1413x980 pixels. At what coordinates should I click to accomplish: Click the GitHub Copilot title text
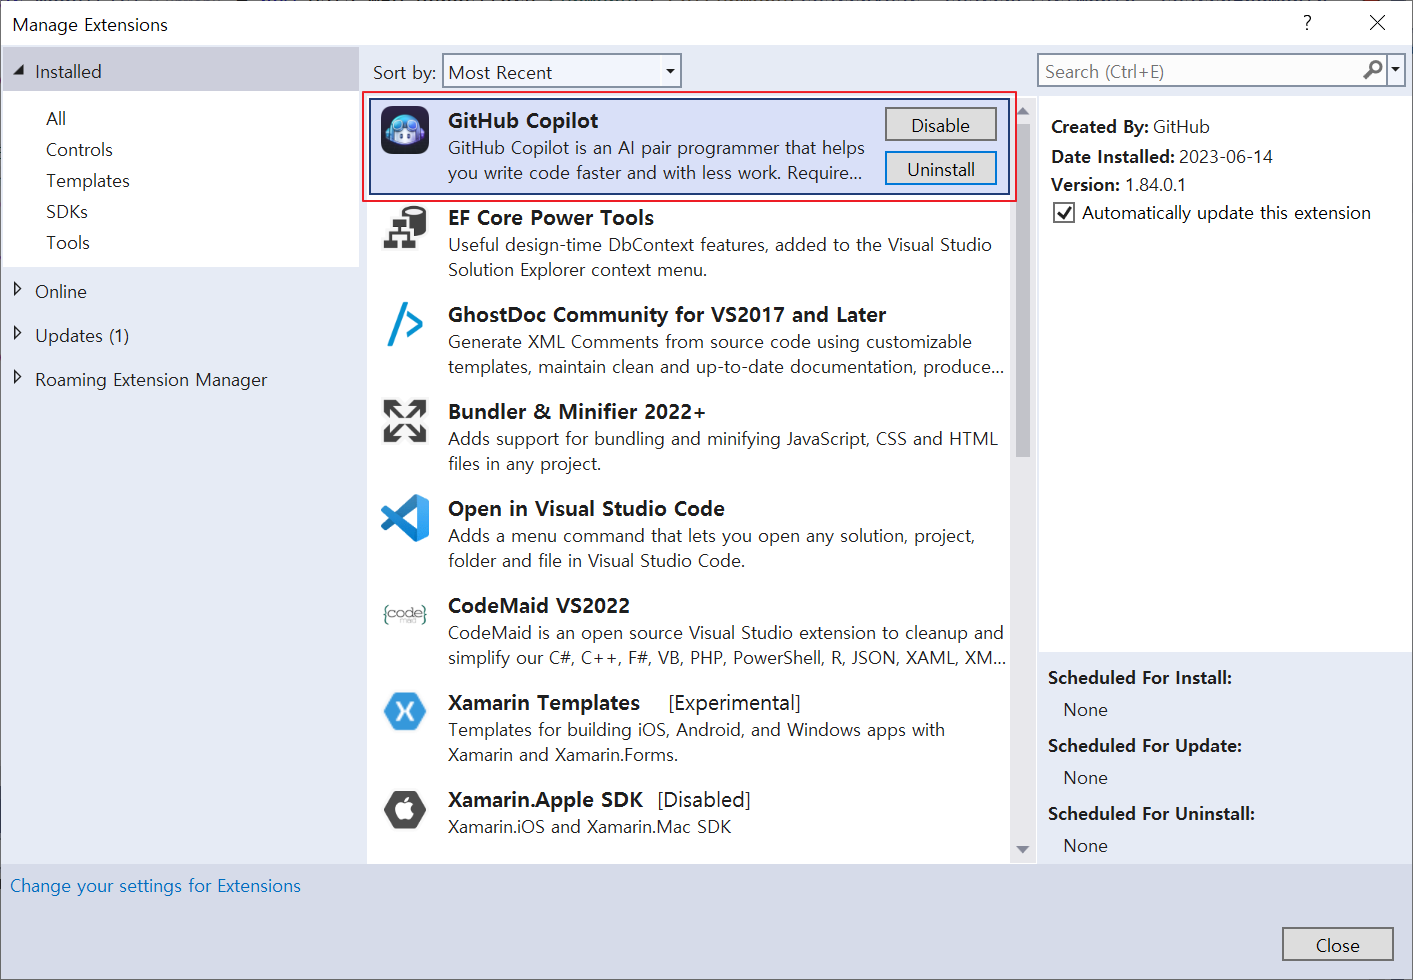[523, 120]
